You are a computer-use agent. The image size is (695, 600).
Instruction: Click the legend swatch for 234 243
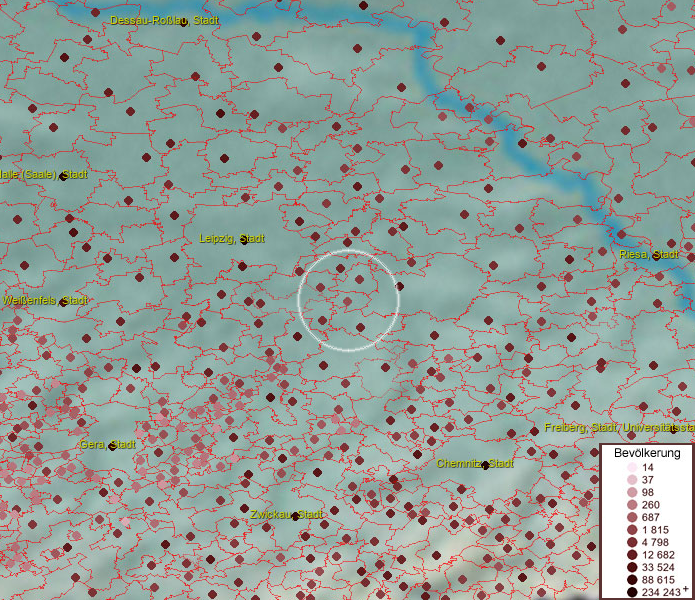(x=633, y=592)
